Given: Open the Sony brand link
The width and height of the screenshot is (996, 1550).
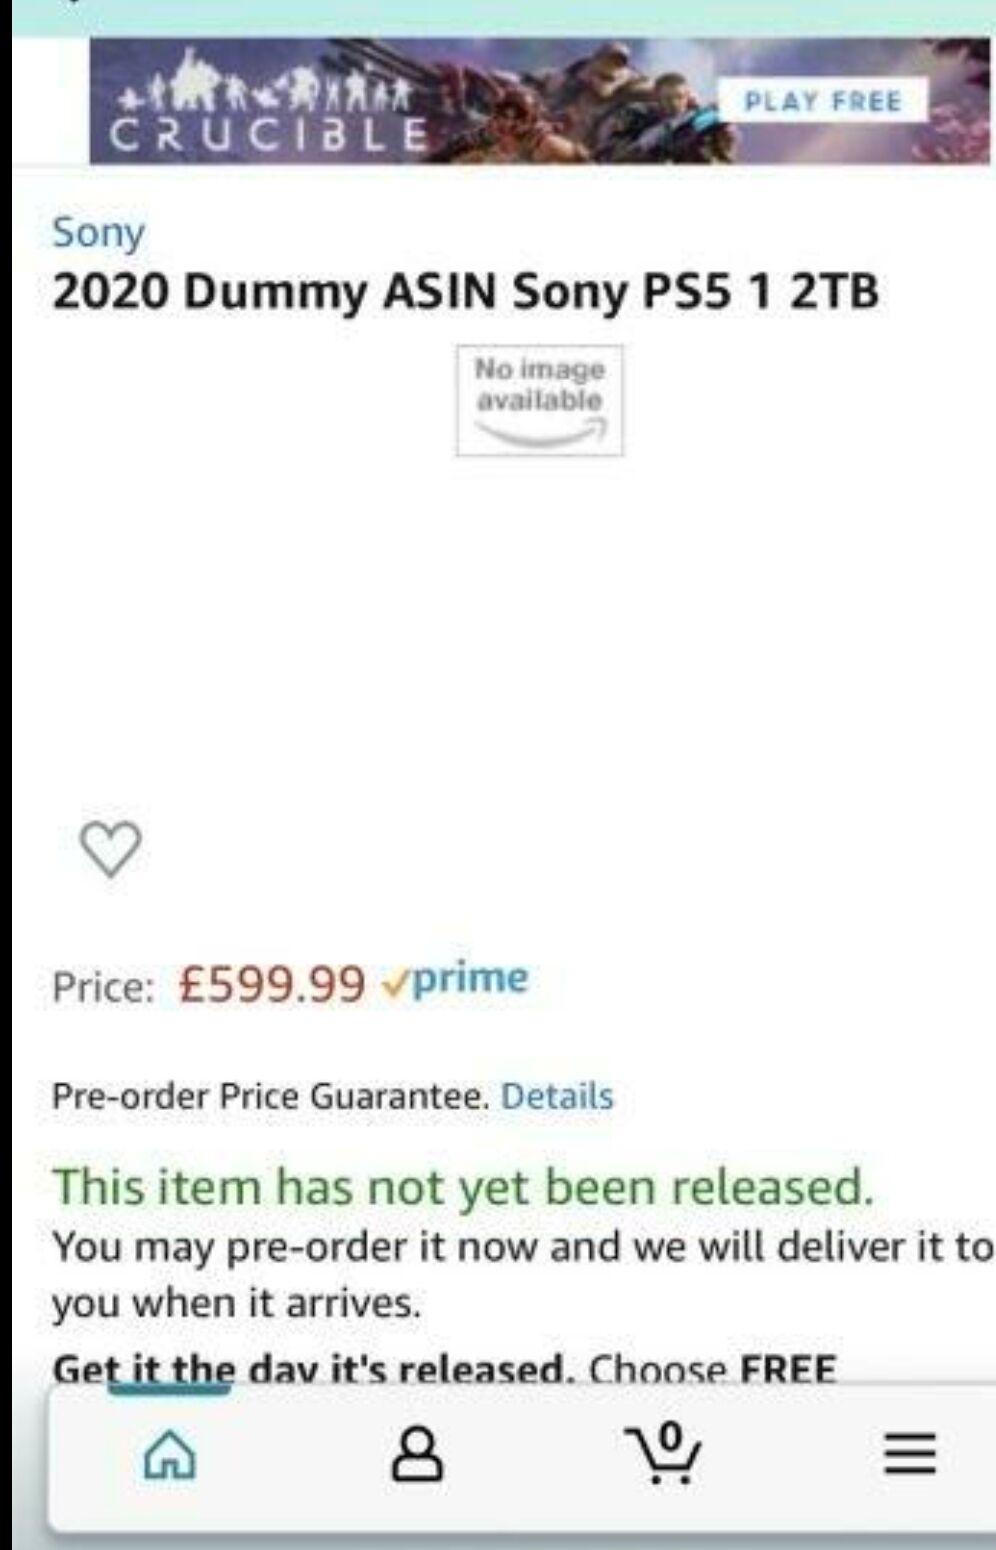Looking at the screenshot, I should coord(98,233).
